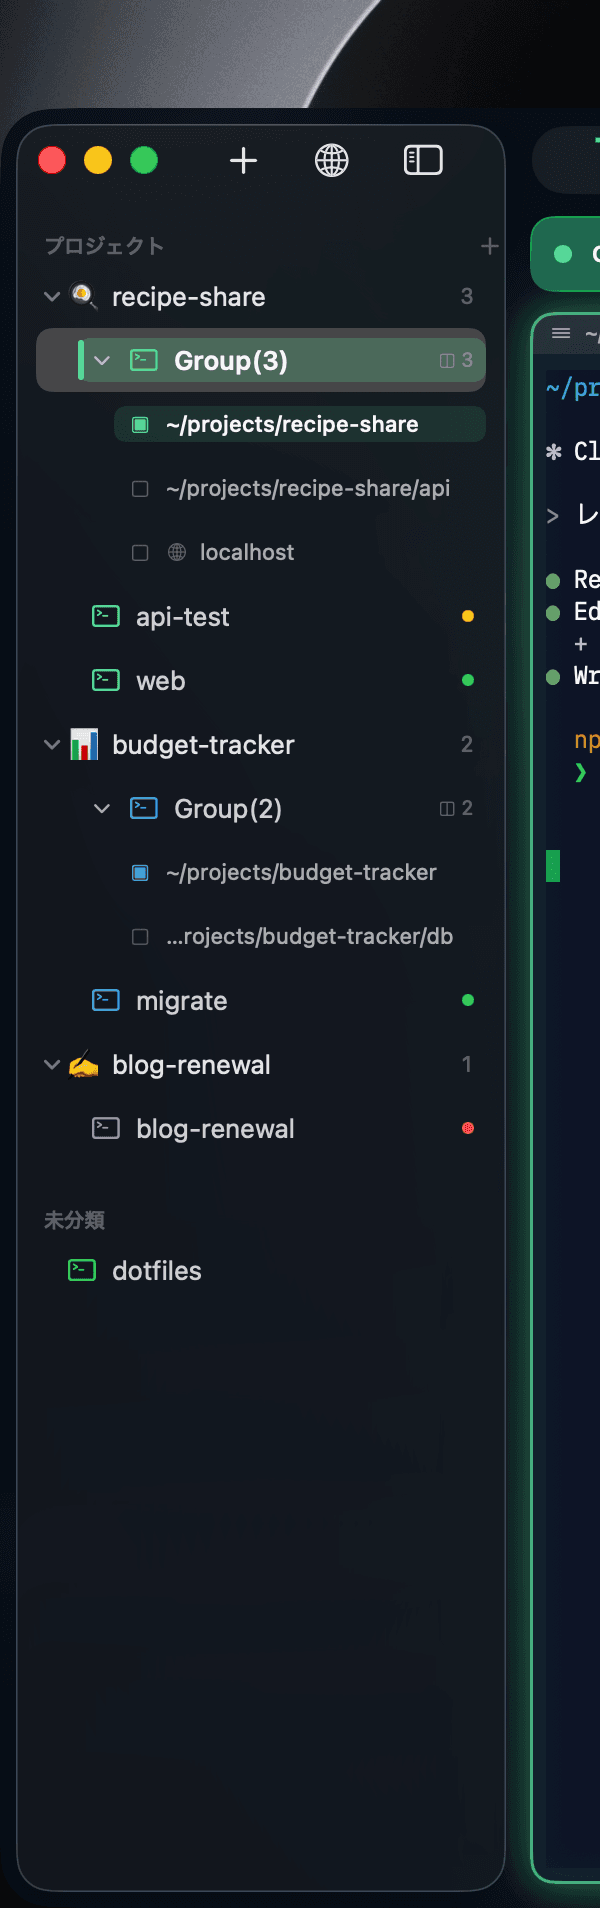Click the green status dot on migrate
Viewport: 600px width, 1908px height.
[x=468, y=1000]
